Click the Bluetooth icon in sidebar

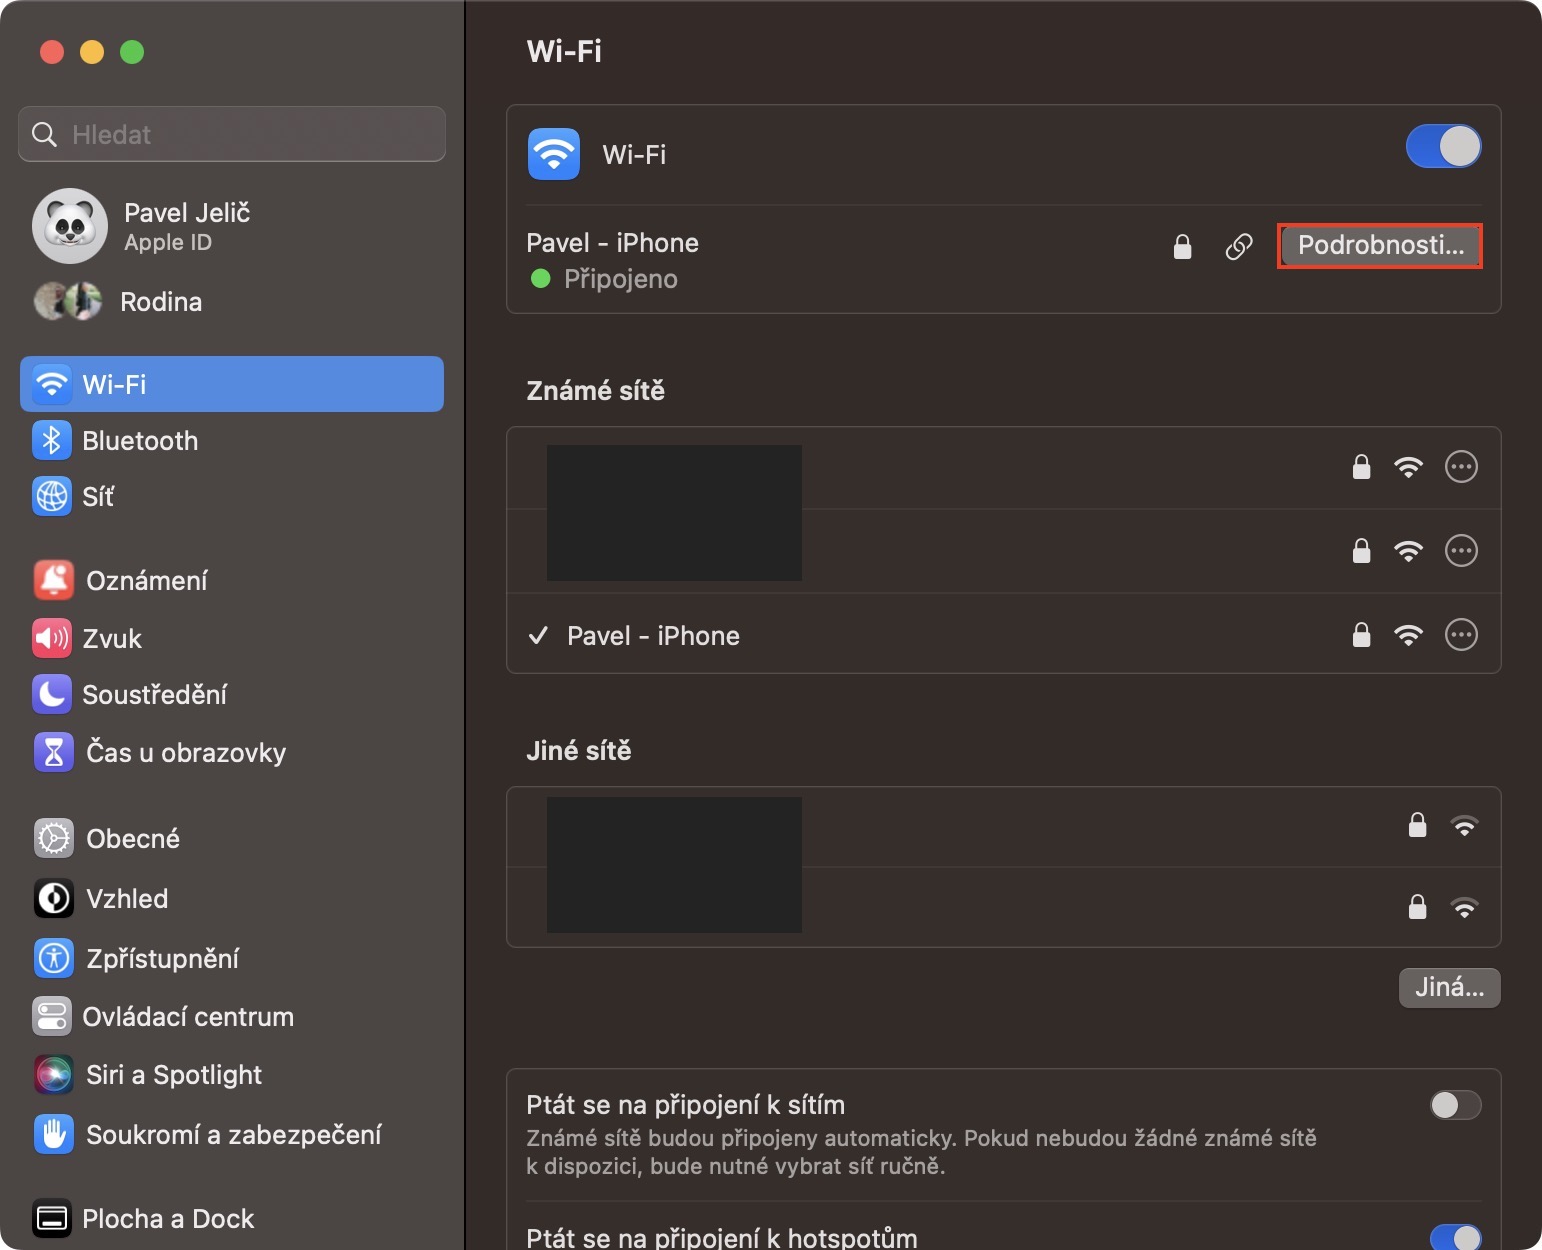52,440
